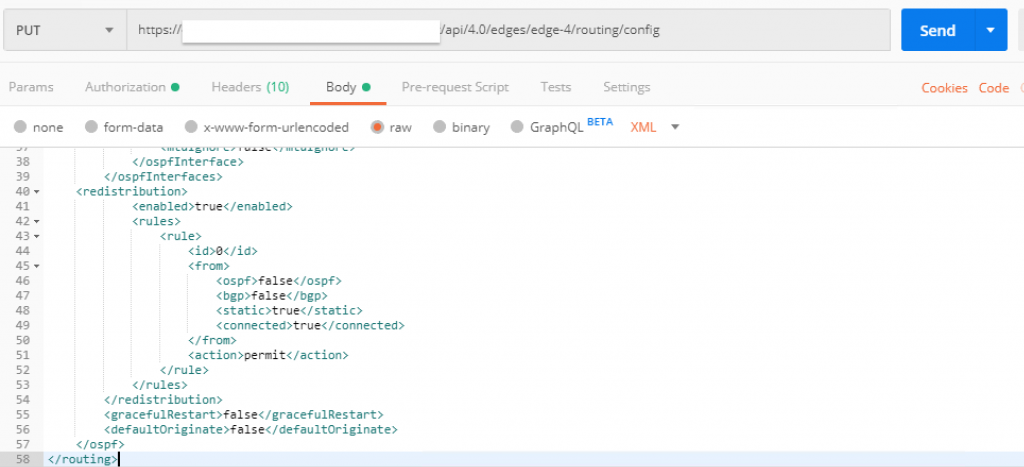Click line number 58 in the gutter
Image resolution: width=1024 pixels, height=467 pixels.
pyautogui.click(x=22, y=459)
